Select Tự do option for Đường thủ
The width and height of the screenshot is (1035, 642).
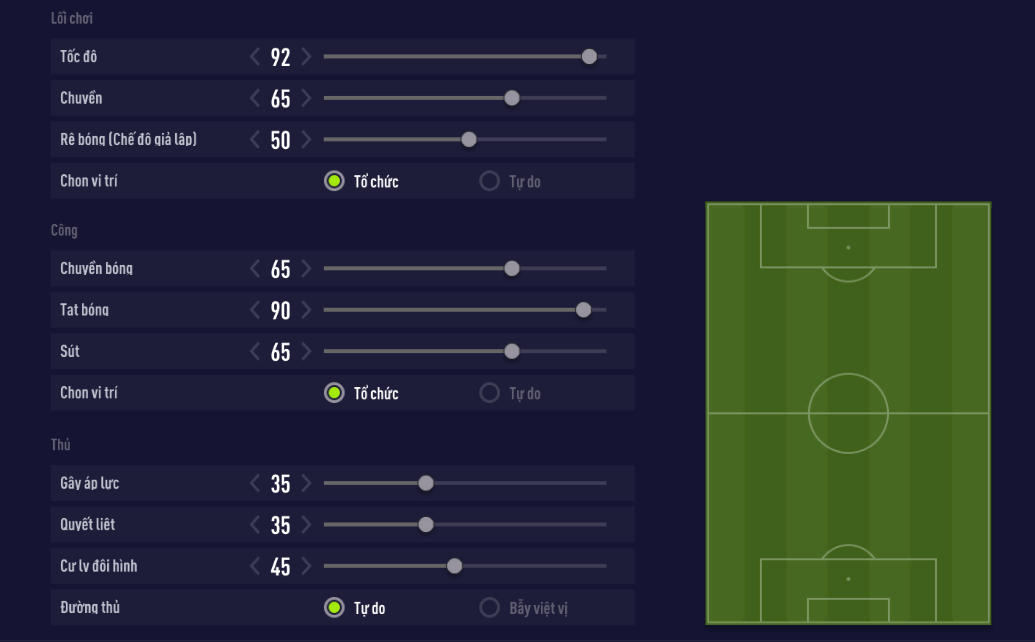(x=334, y=608)
